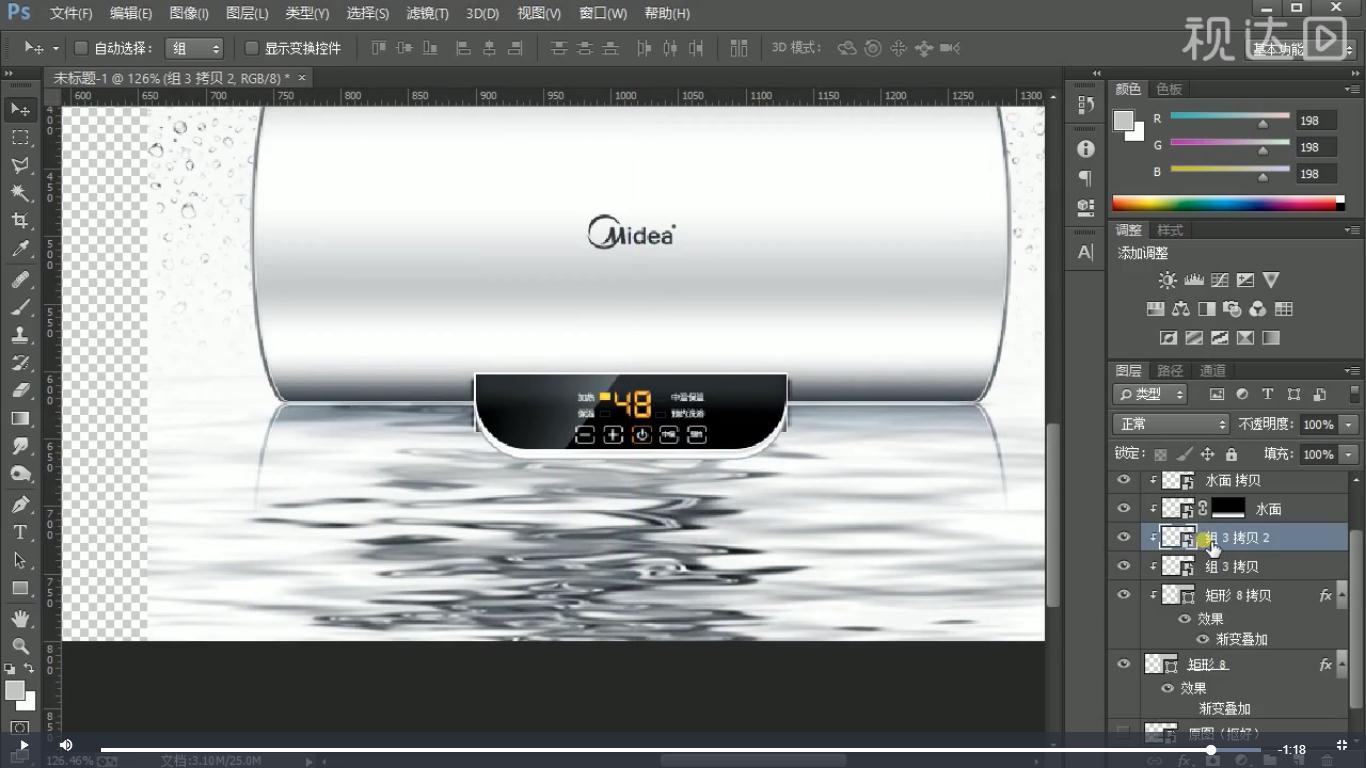This screenshot has height=768, width=1366.
Task: Add a Curves adjustment
Action: (x=1219, y=280)
